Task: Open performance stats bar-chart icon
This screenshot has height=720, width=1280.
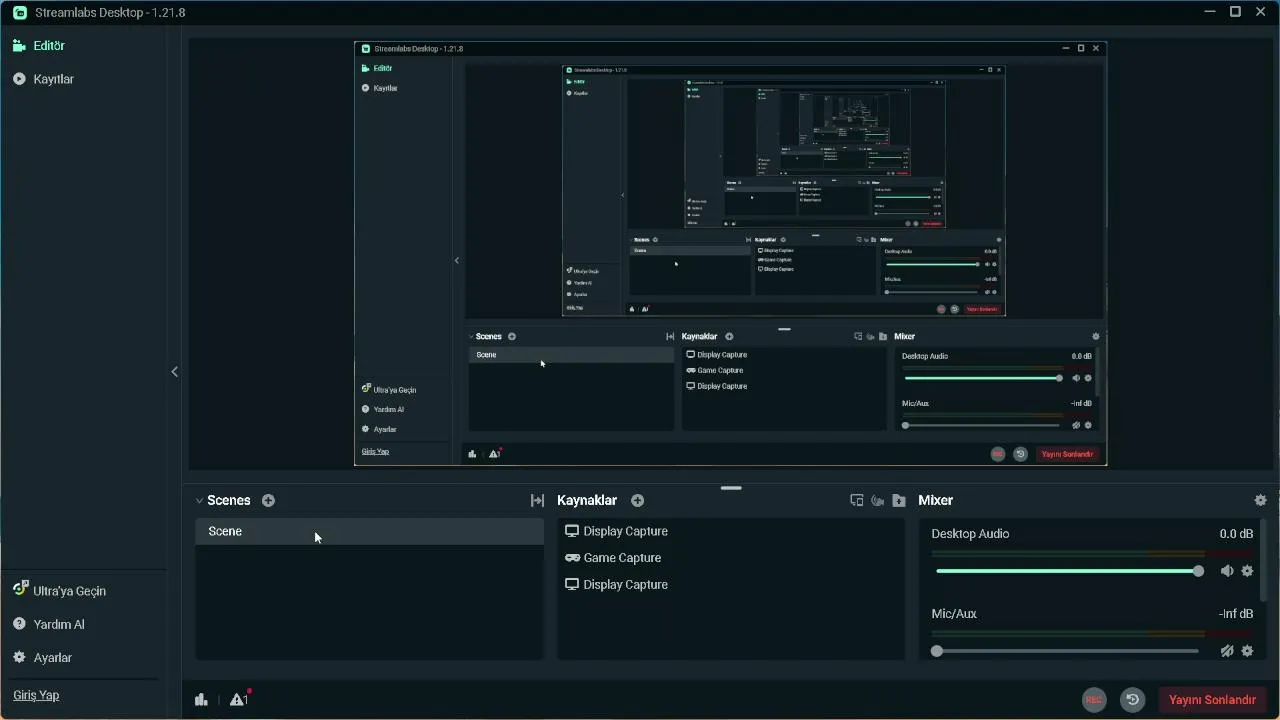Action: pyautogui.click(x=201, y=700)
